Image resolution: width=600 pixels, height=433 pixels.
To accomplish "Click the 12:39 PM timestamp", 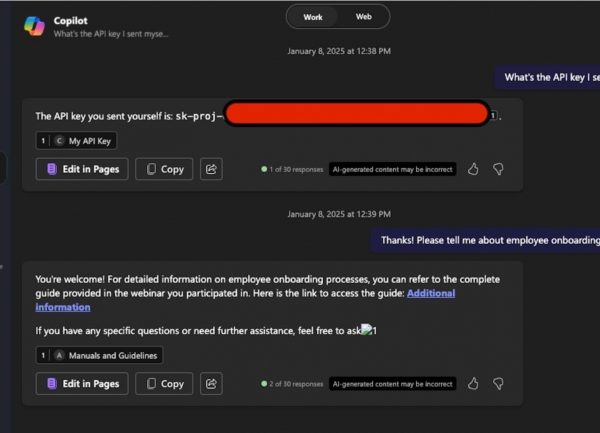I will tap(339, 214).
